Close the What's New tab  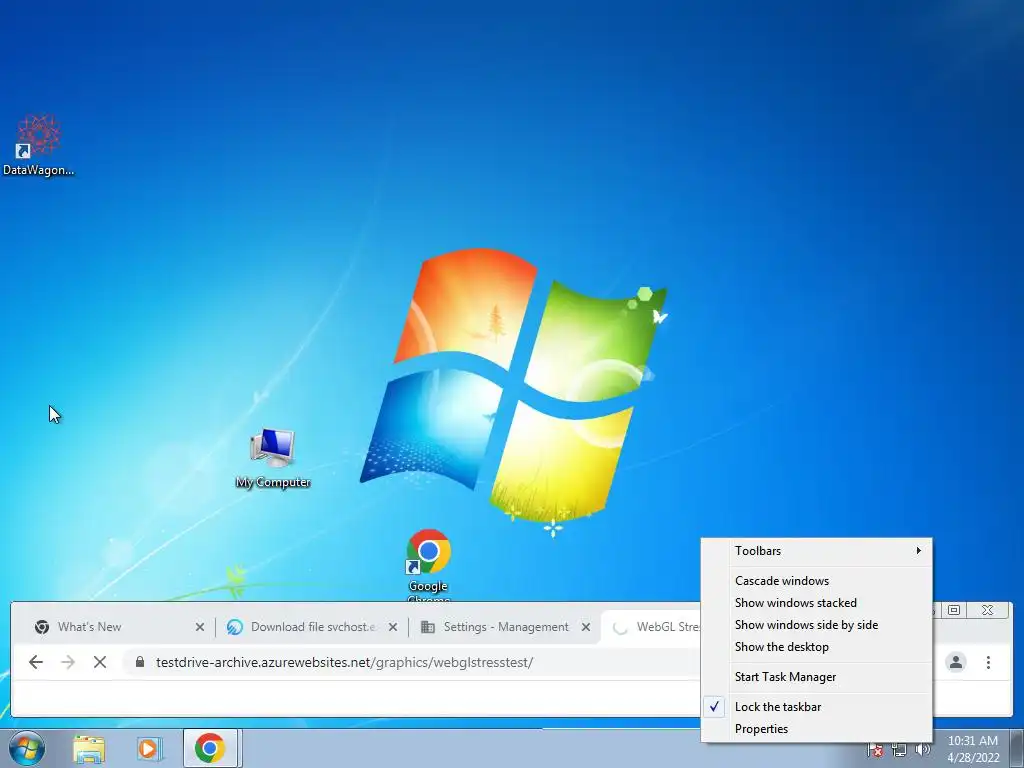pos(200,627)
